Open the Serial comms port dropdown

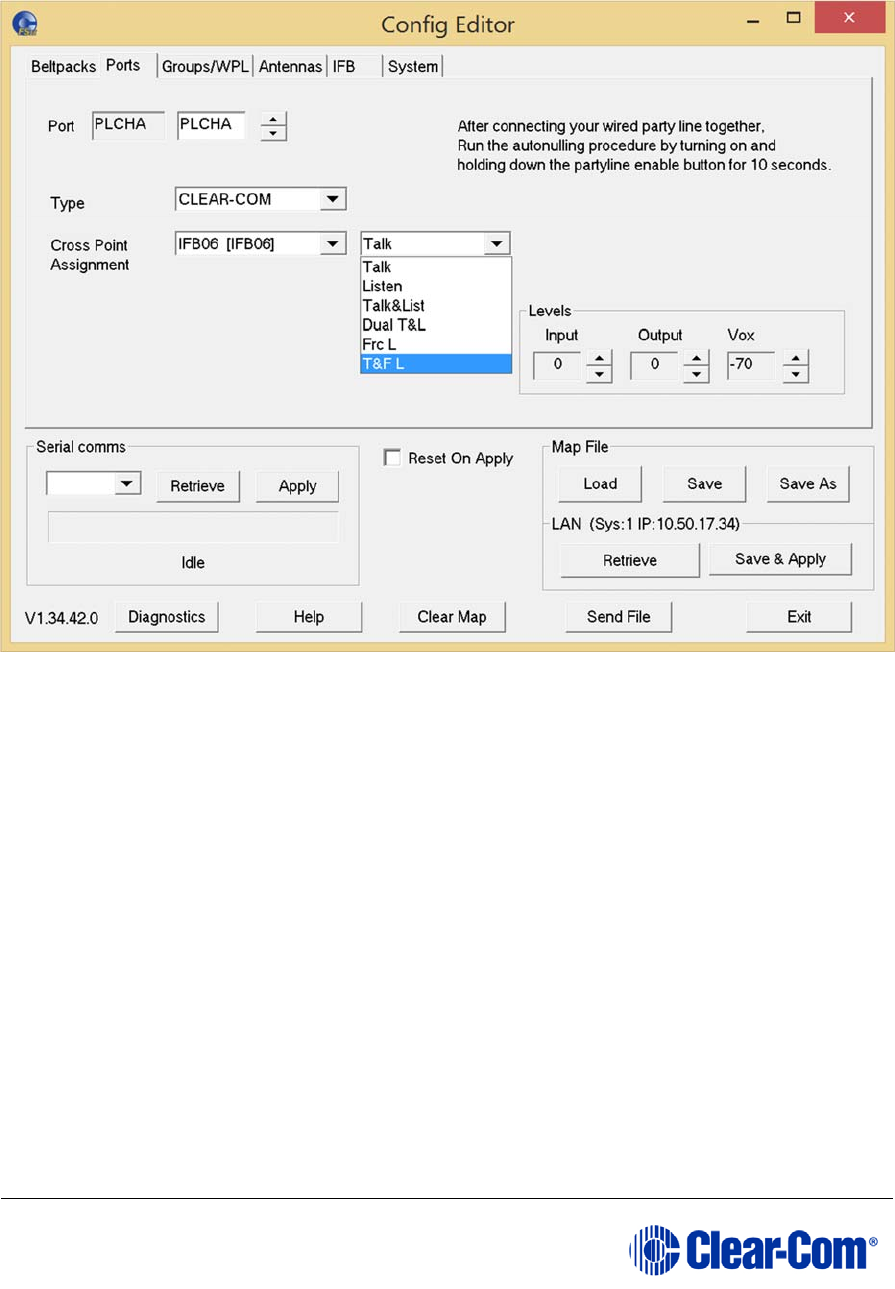click(127, 484)
